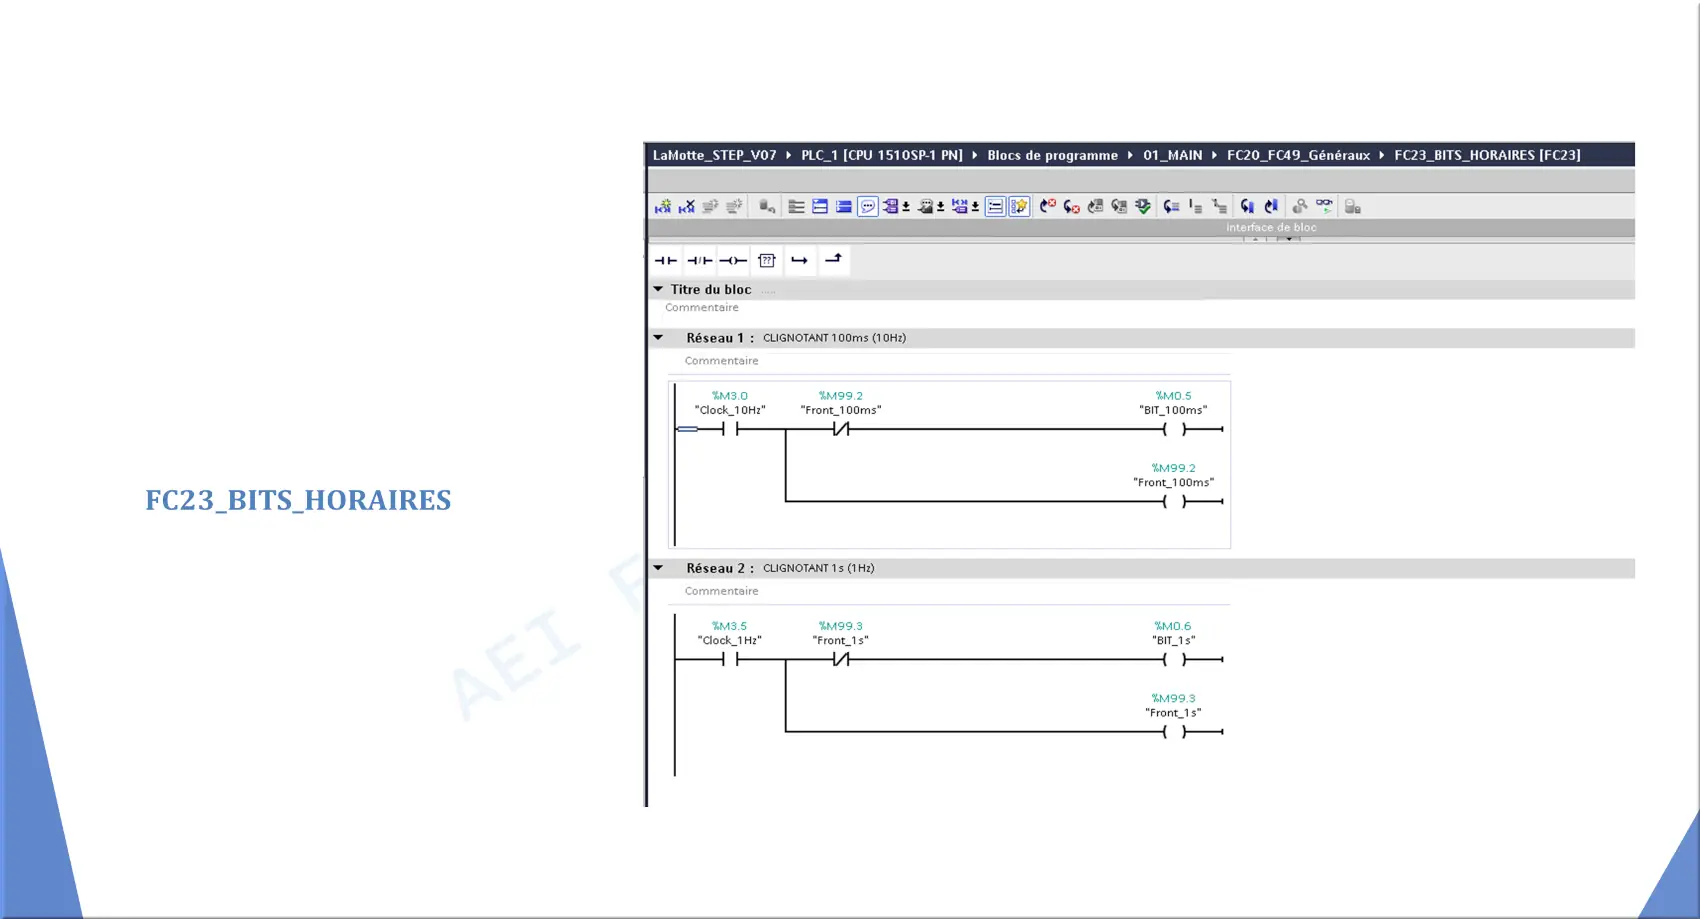Viewport: 1700px width, 919px height.
Task: Close the branch in the rung
Action: coord(833,260)
